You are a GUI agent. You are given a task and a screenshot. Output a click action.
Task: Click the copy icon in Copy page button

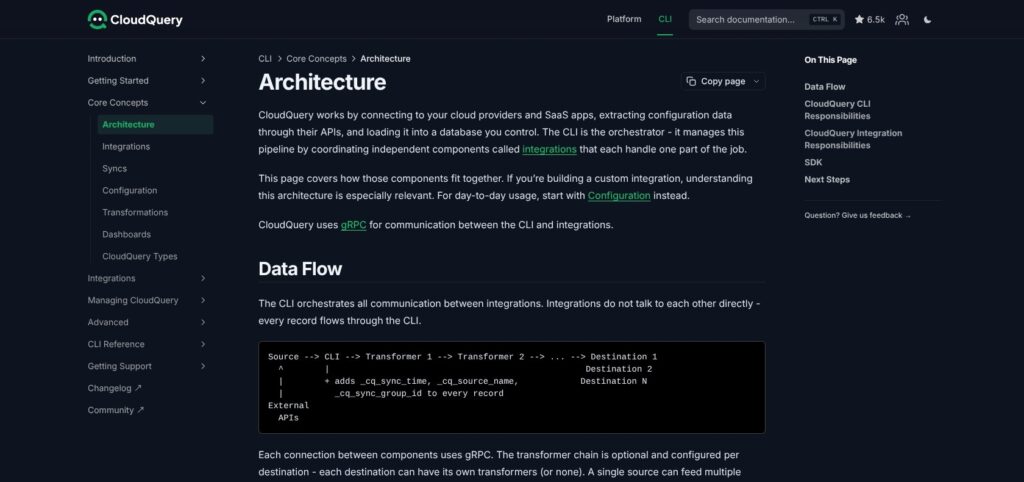click(x=691, y=82)
